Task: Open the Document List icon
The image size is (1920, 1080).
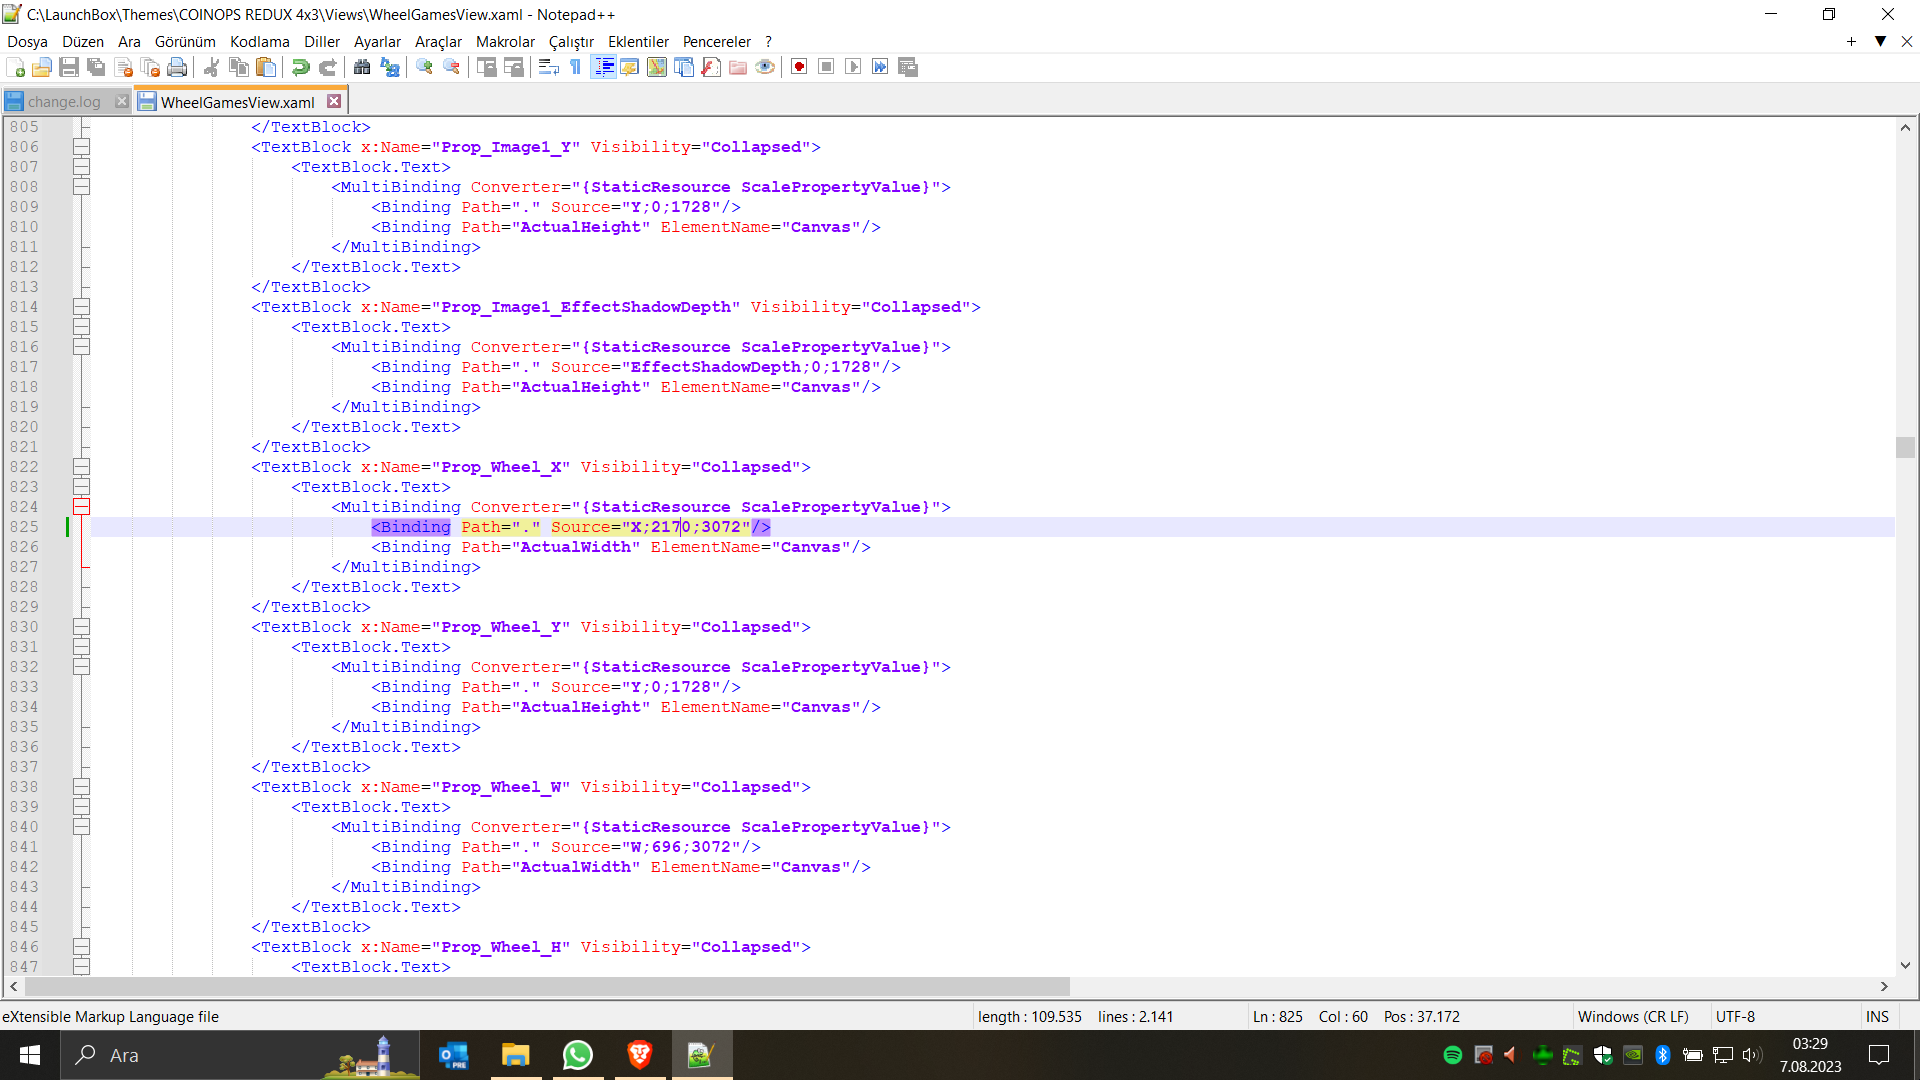Action: (x=684, y=67)
